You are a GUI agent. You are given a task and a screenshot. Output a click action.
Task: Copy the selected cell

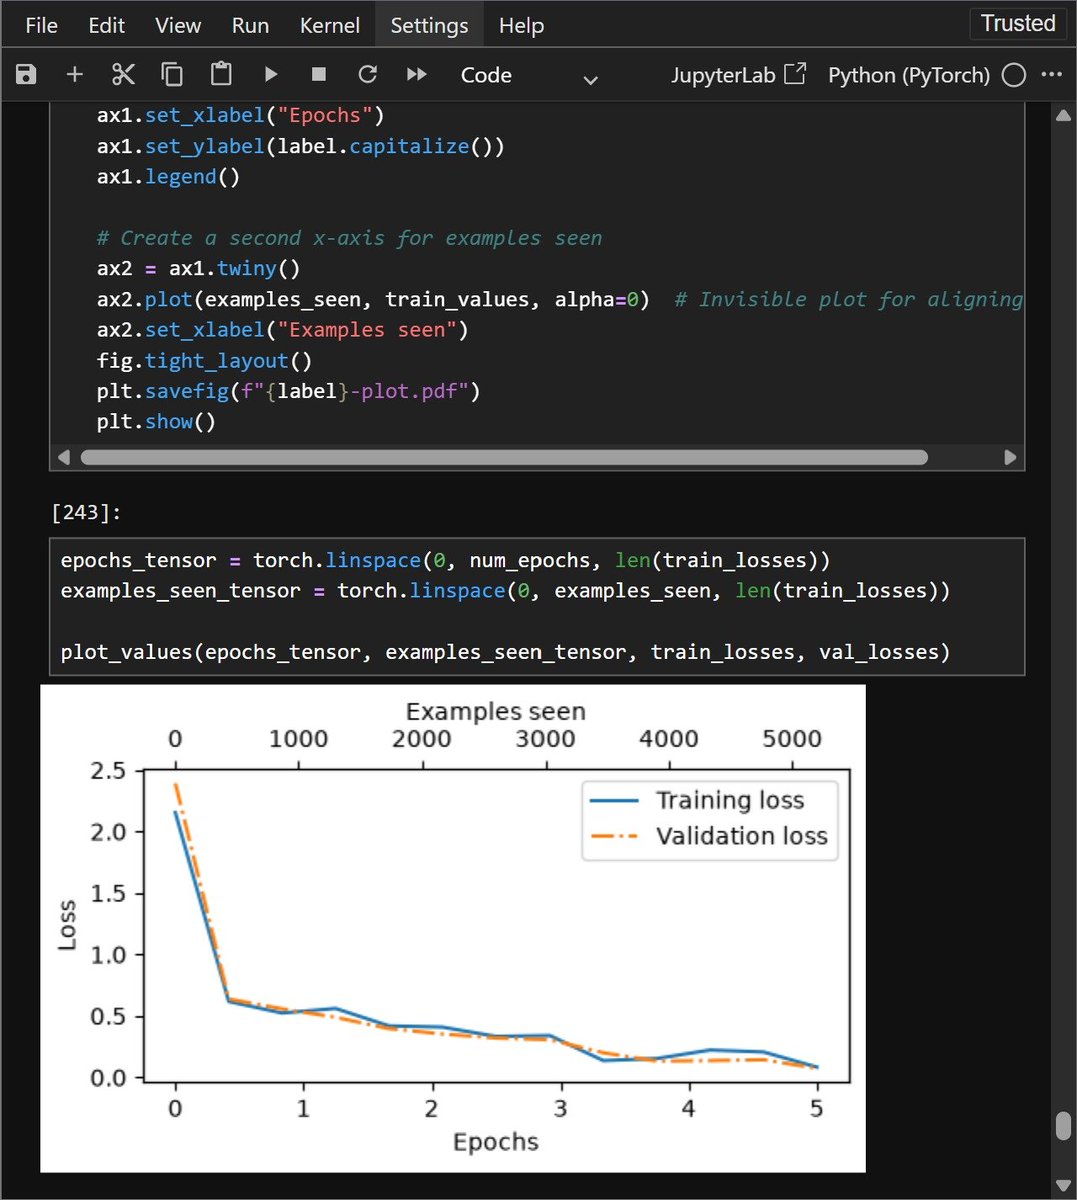172,75
